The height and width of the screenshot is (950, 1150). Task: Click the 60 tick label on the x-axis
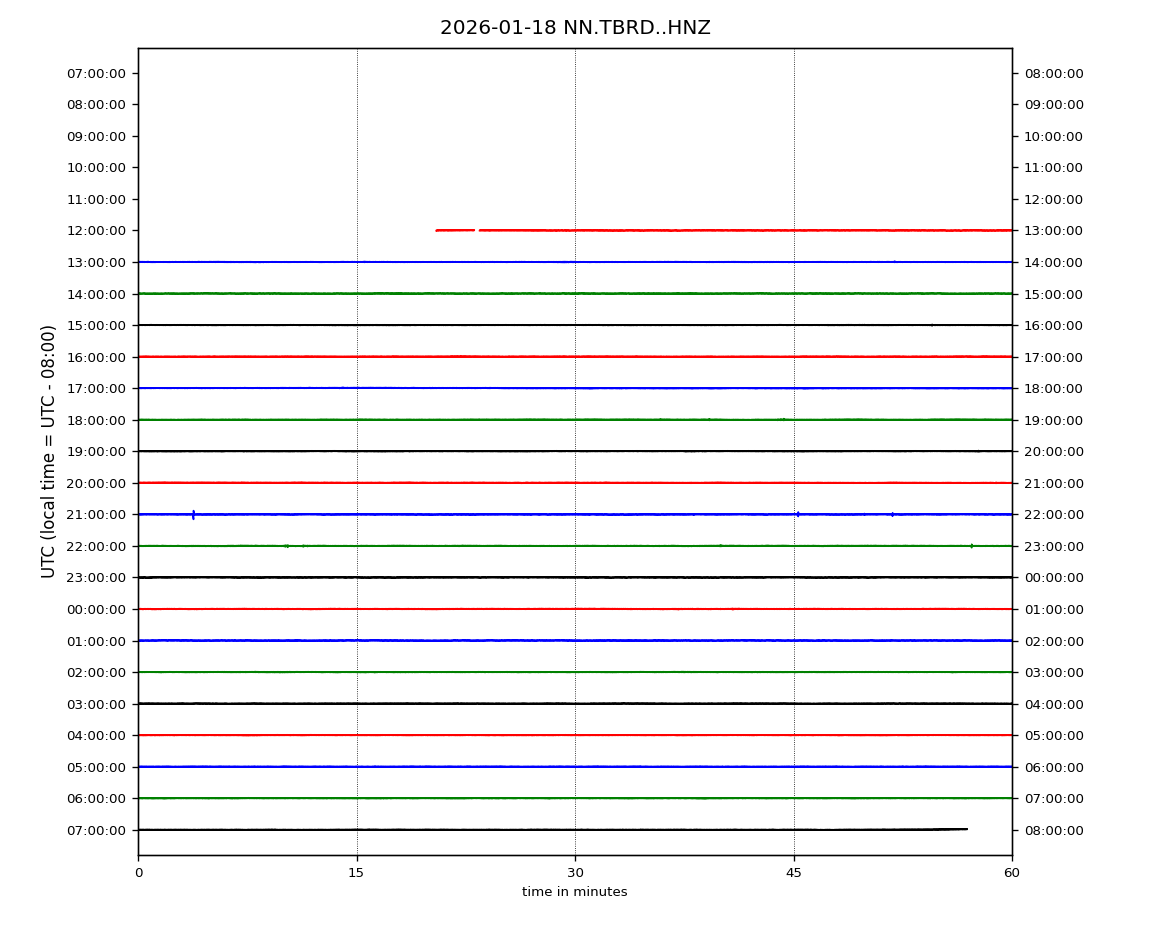(x=1012, y=873)
